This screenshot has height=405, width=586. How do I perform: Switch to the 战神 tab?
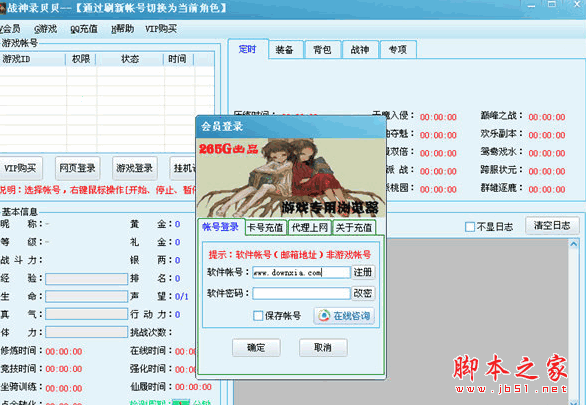pyautogui.click(x=360, y=49)
